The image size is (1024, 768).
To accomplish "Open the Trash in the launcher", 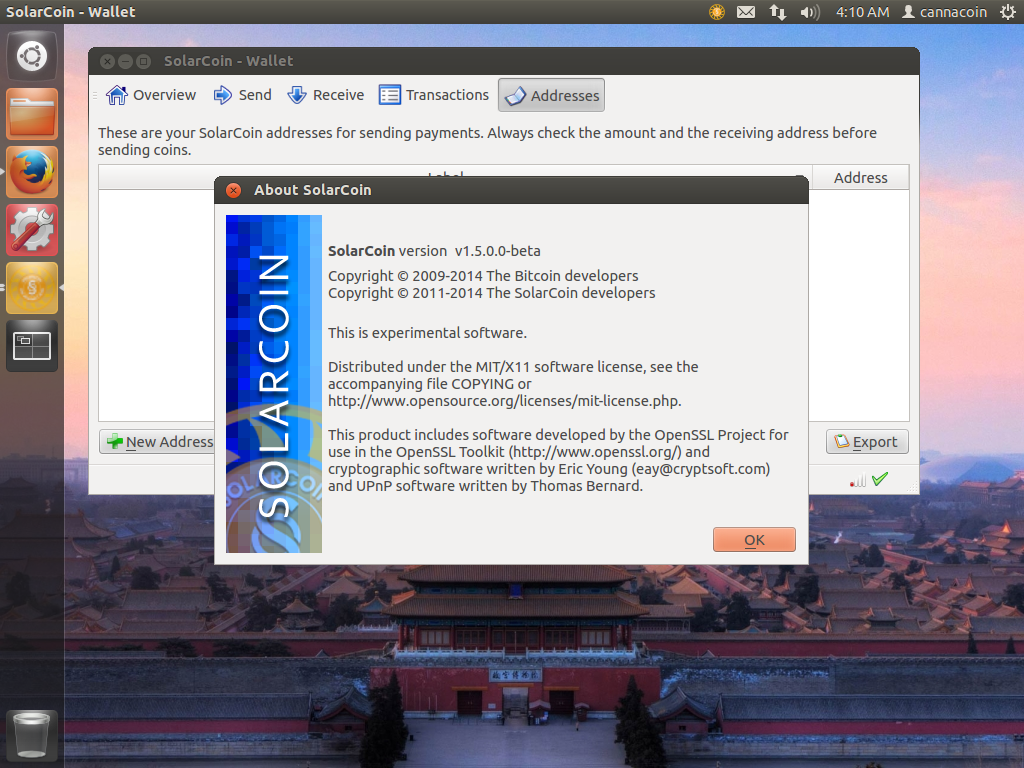I will (x=32, y=735).
